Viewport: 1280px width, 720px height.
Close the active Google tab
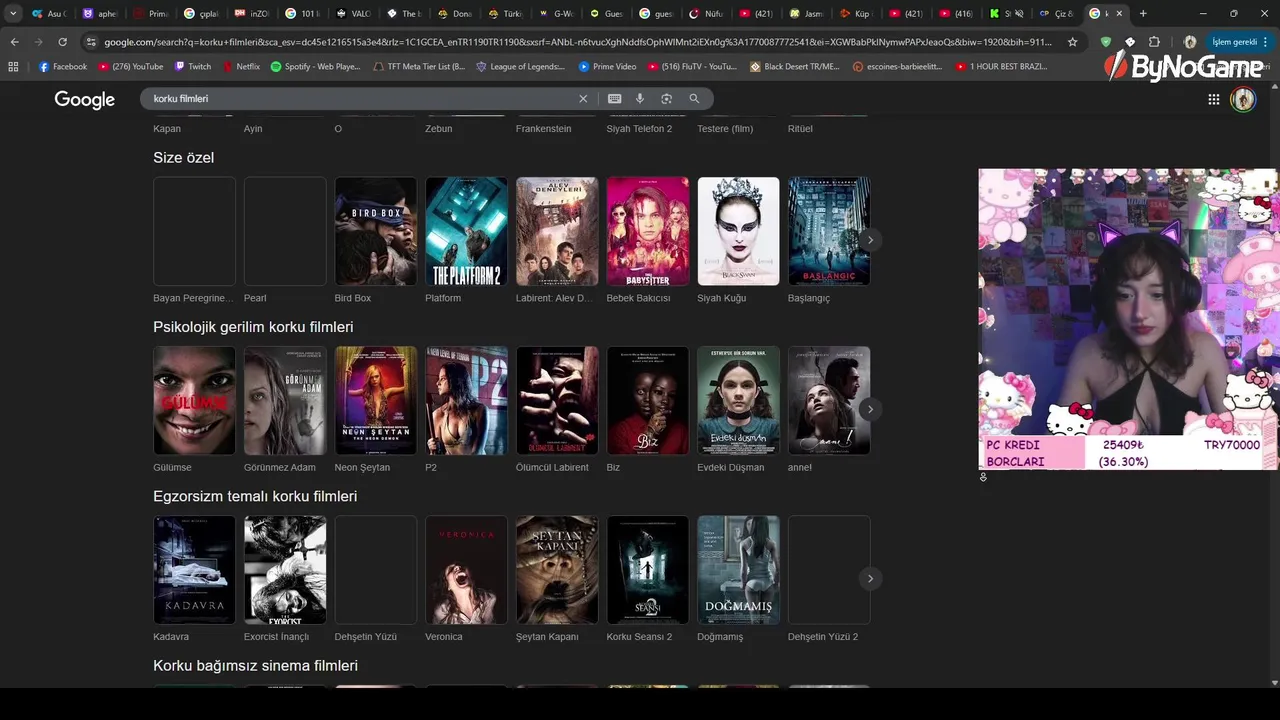click(1120, 14)
